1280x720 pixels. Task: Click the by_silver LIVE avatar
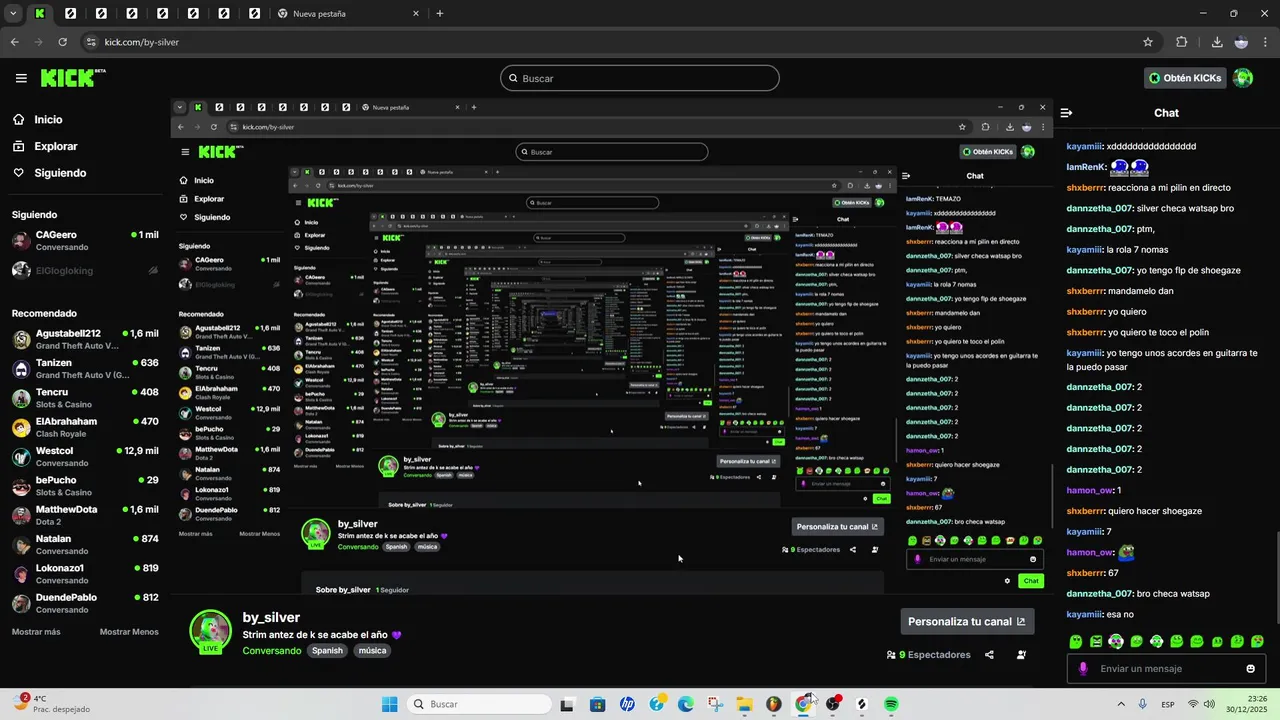pyautogui.click(x=210, y=631)
